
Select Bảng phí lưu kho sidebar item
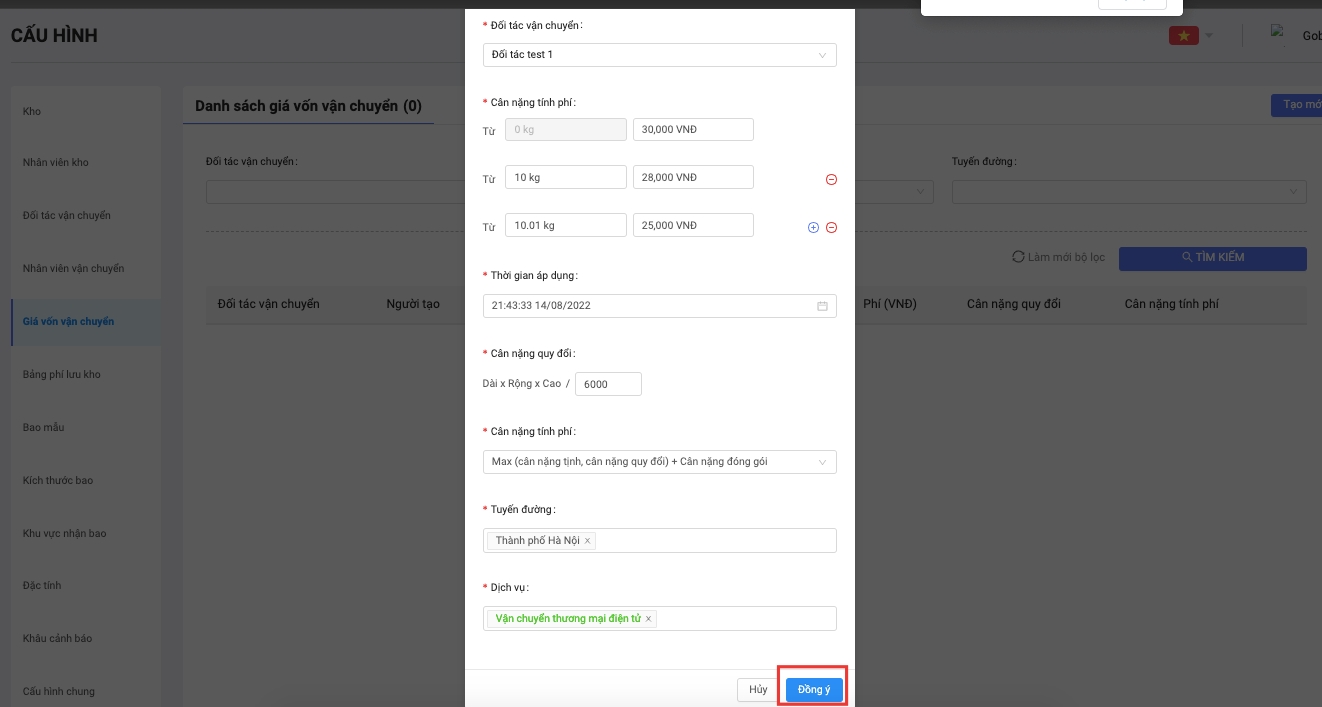(x=62, y=375)
